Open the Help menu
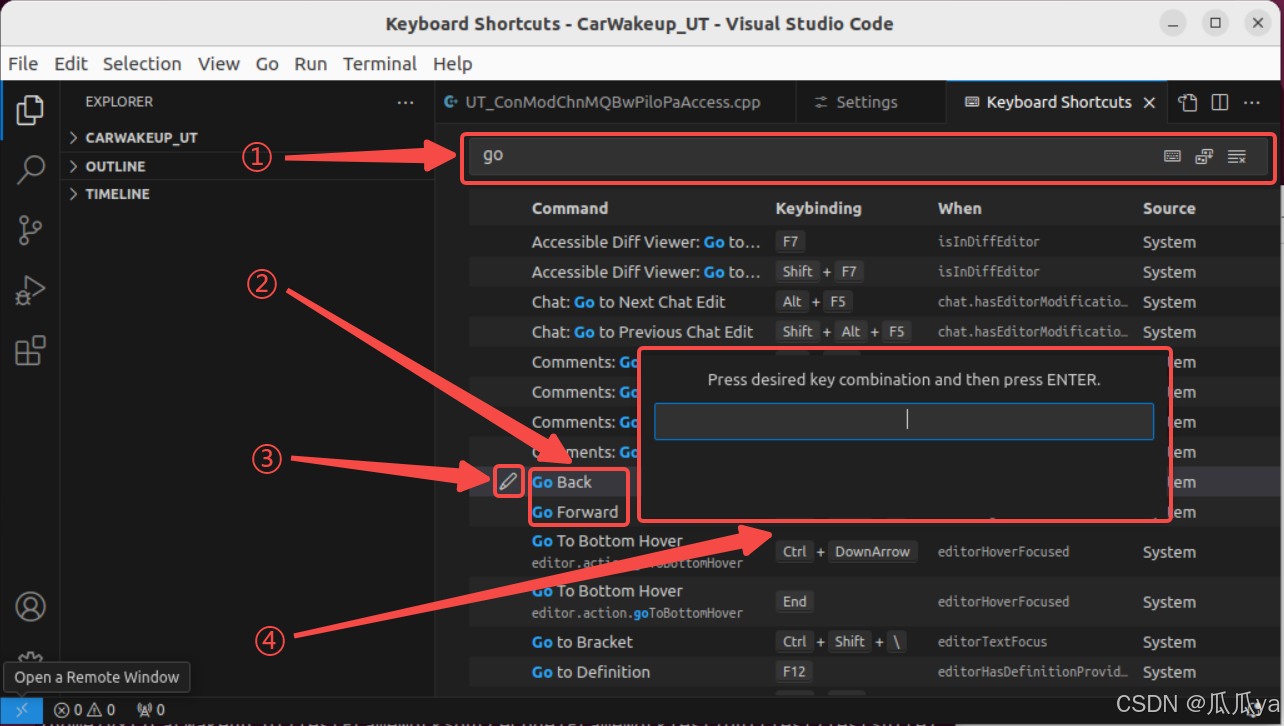1284x726 pixels. pos(453,64)
